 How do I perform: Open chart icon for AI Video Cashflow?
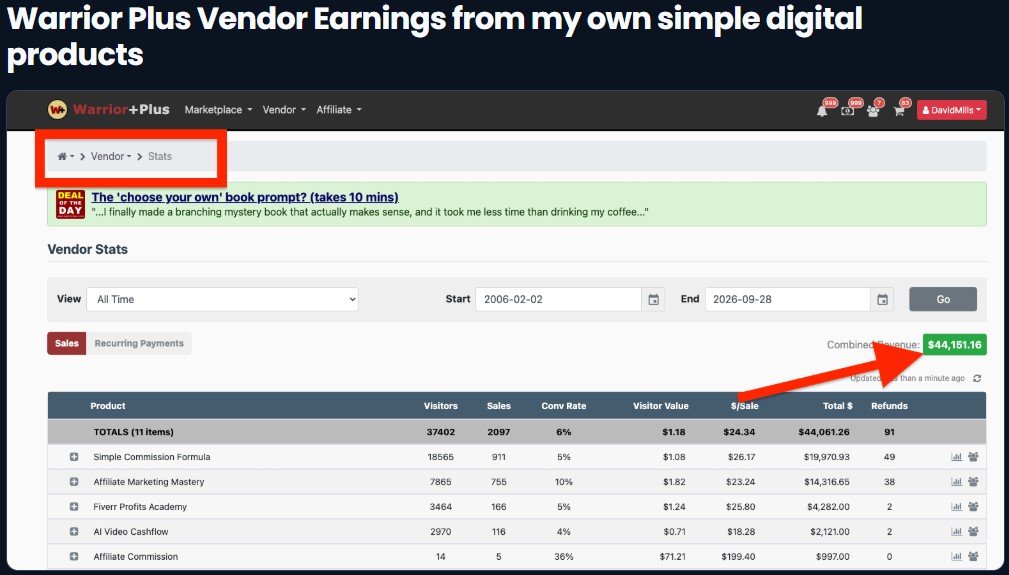[x=956, y=532]
